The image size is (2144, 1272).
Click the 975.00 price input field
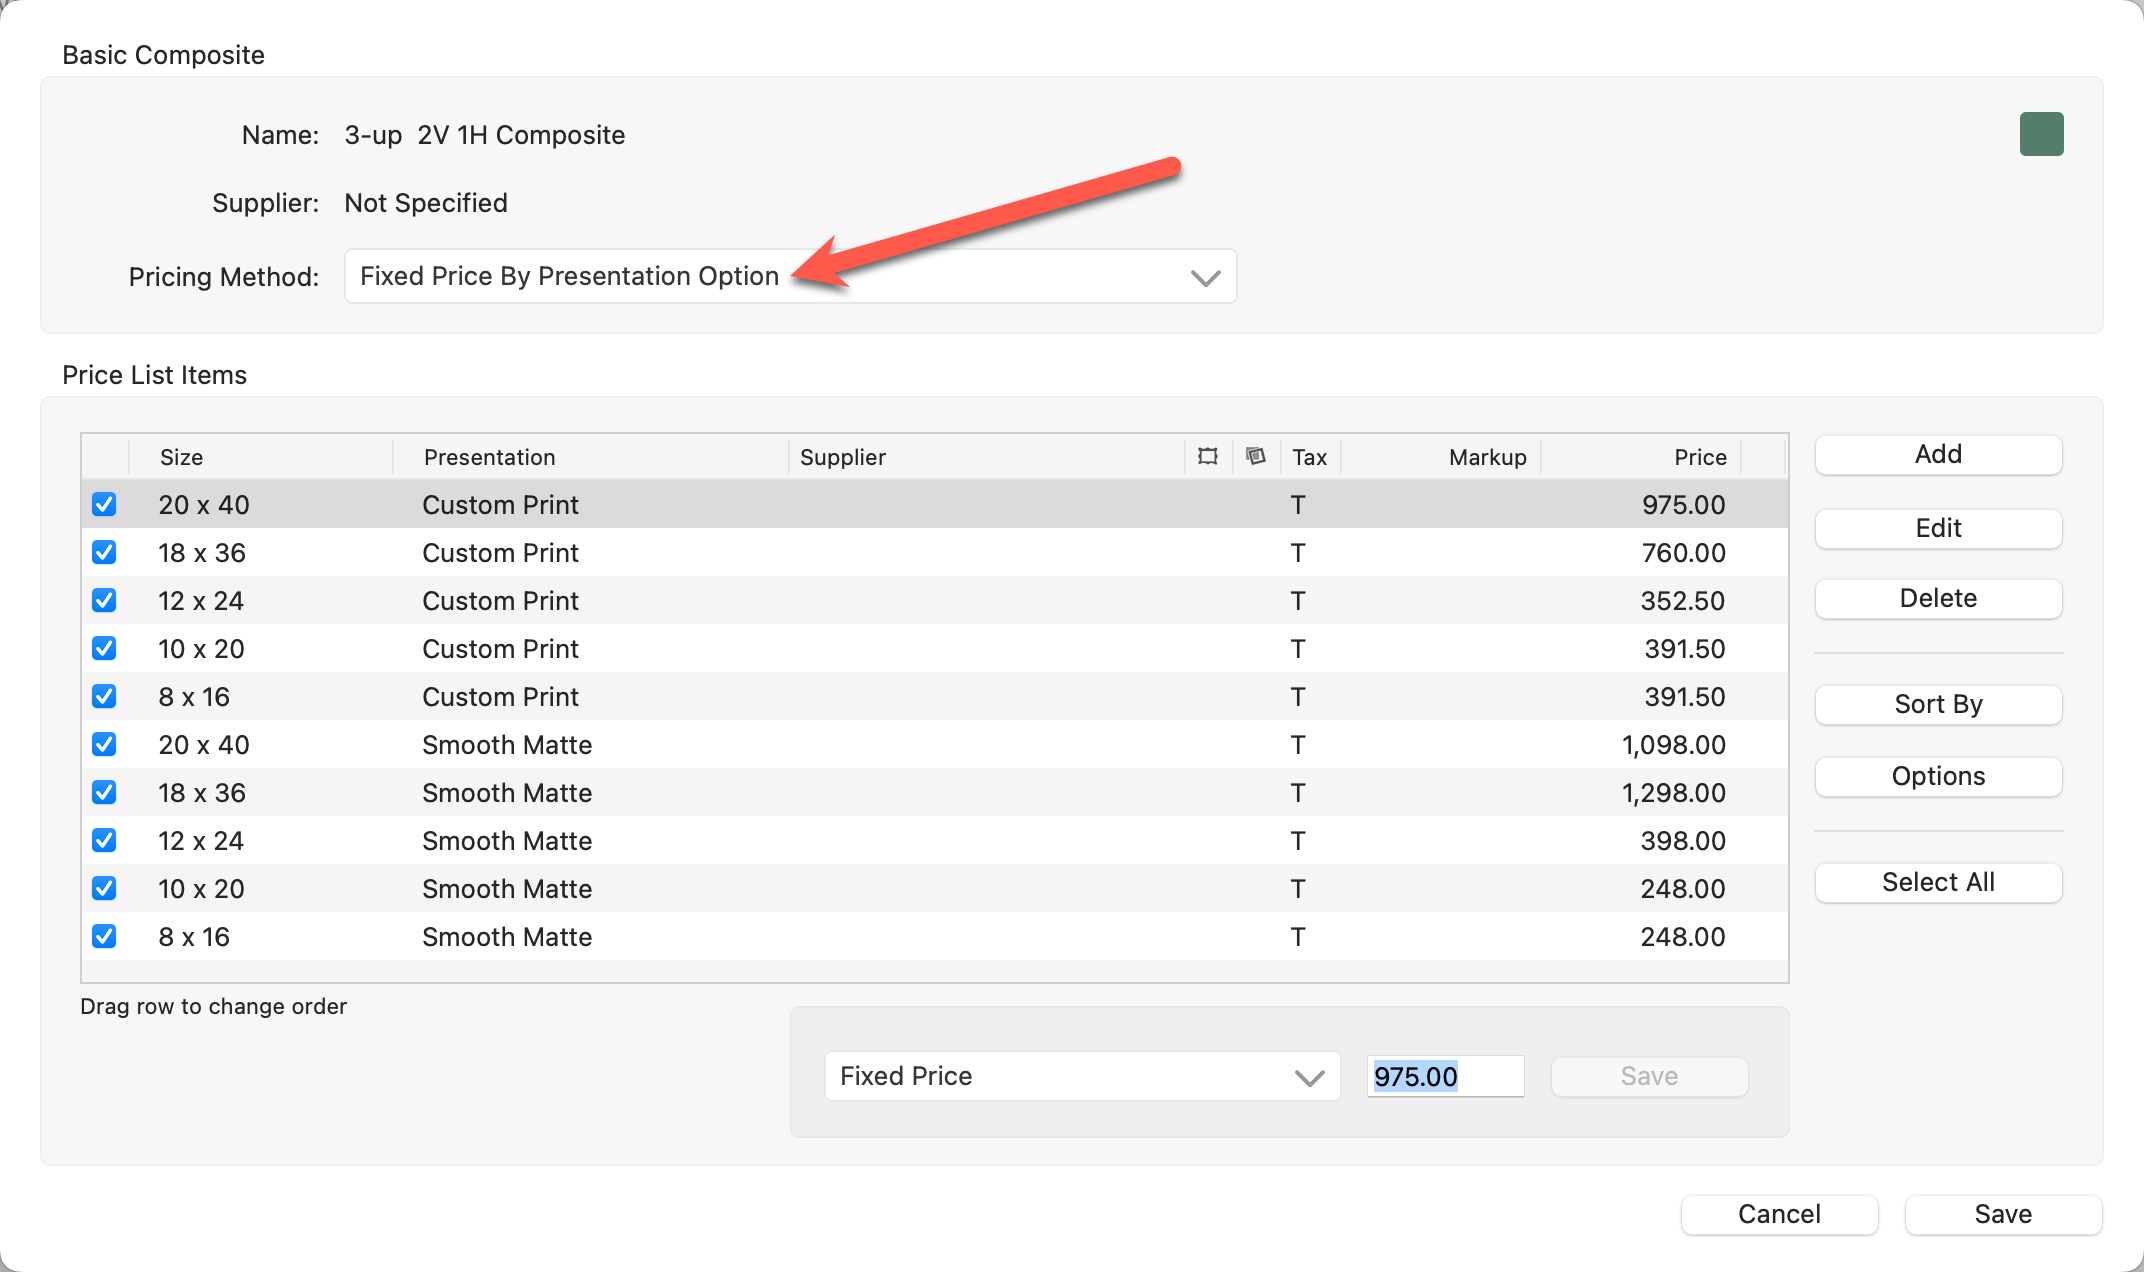pos(1444,1076)
